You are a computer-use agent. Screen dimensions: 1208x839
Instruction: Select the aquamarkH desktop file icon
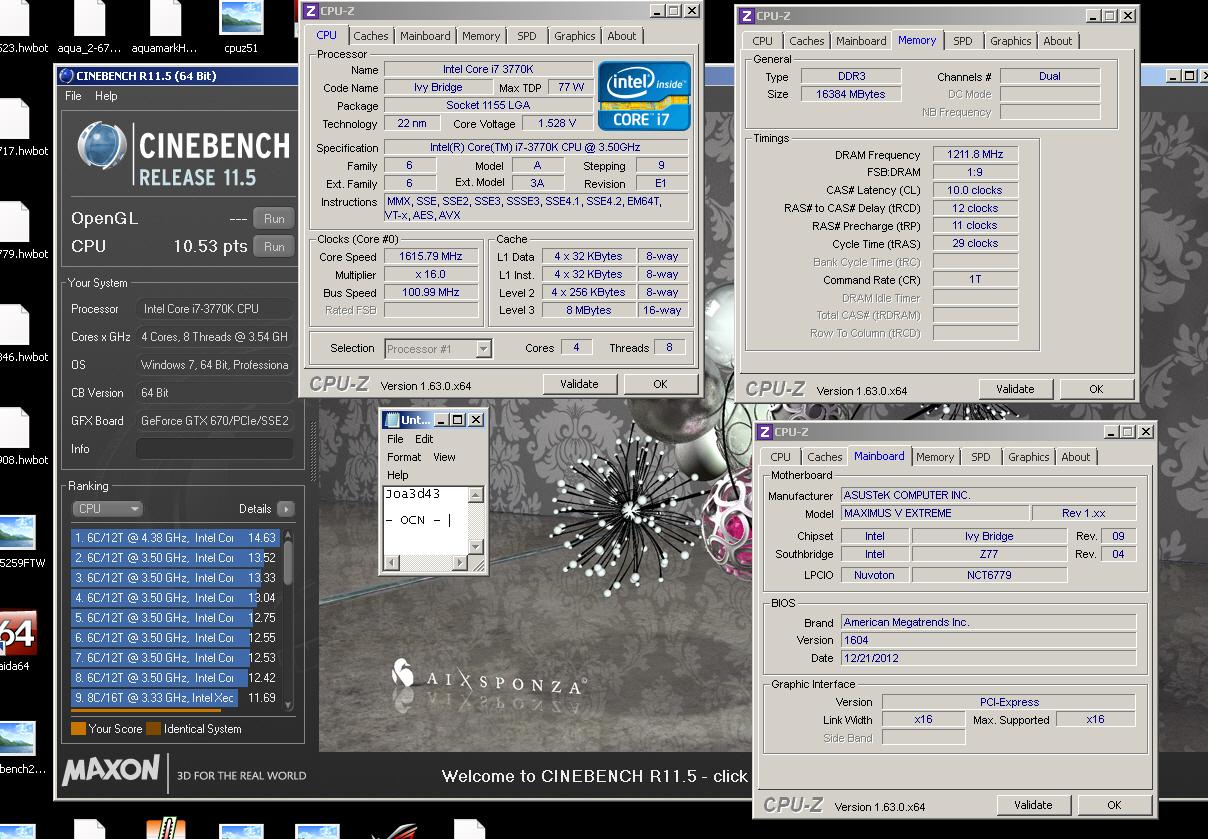[165, 20]
